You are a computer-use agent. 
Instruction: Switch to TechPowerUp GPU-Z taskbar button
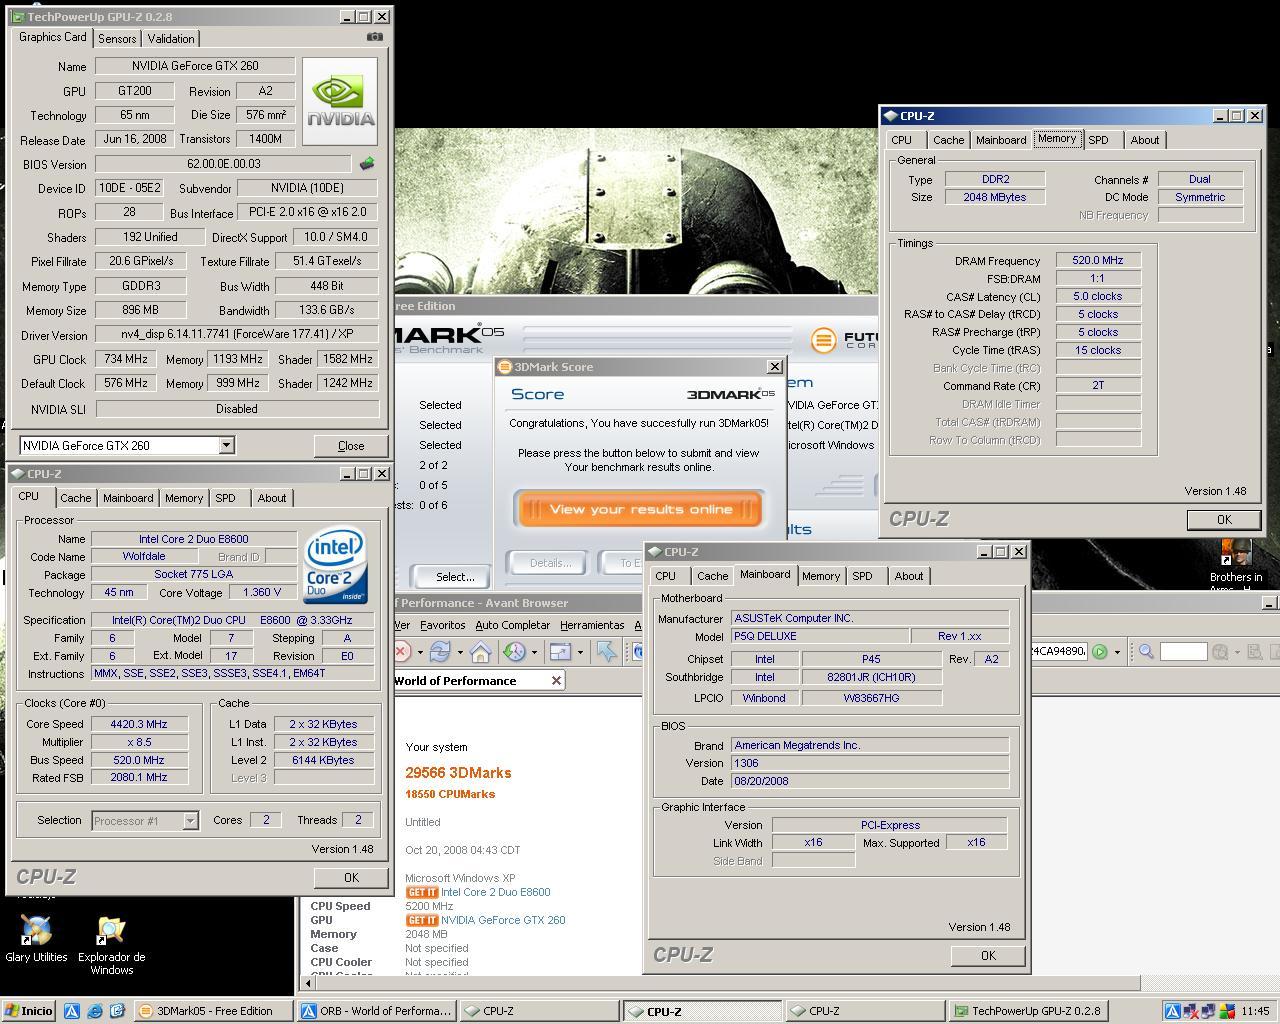click(1028, 1011)
